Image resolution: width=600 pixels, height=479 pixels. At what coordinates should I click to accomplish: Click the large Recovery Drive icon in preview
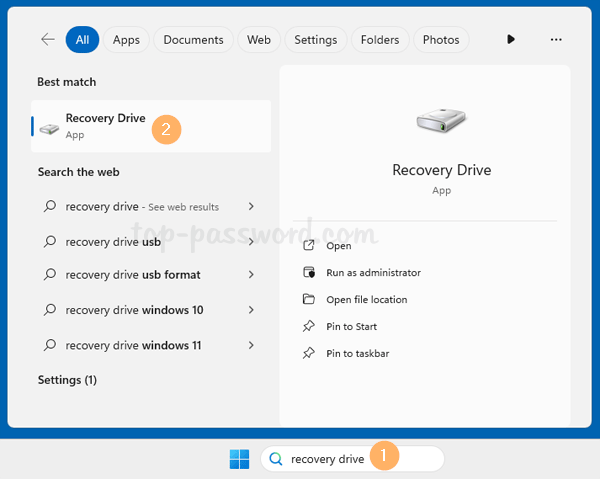pos(441,121)
